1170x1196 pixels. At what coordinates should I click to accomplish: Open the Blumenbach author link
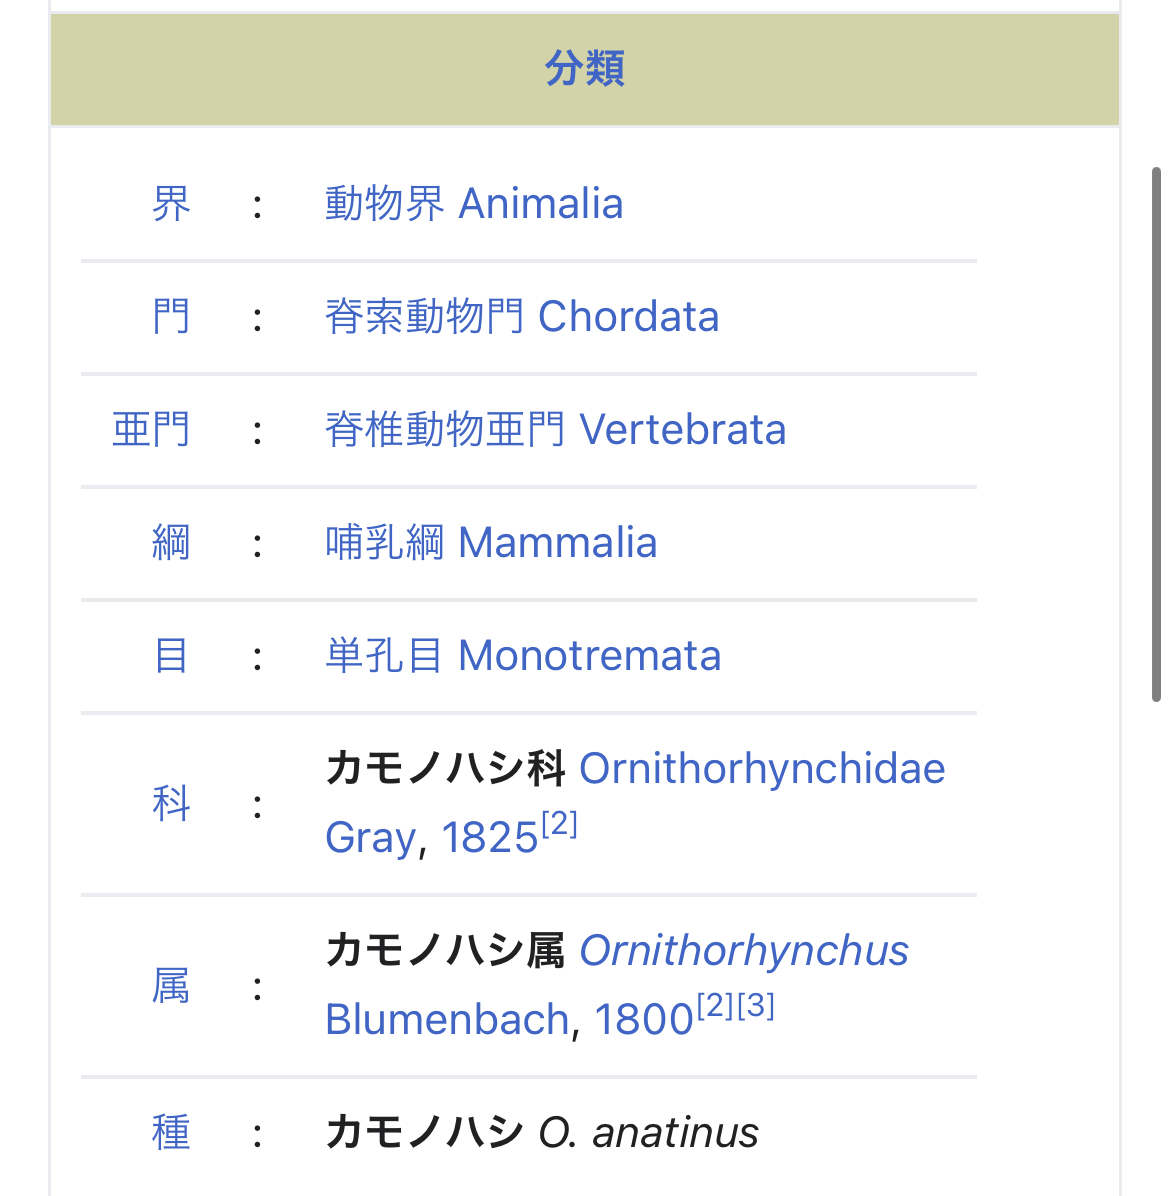pyautogui.click(x=447, y=1020)
